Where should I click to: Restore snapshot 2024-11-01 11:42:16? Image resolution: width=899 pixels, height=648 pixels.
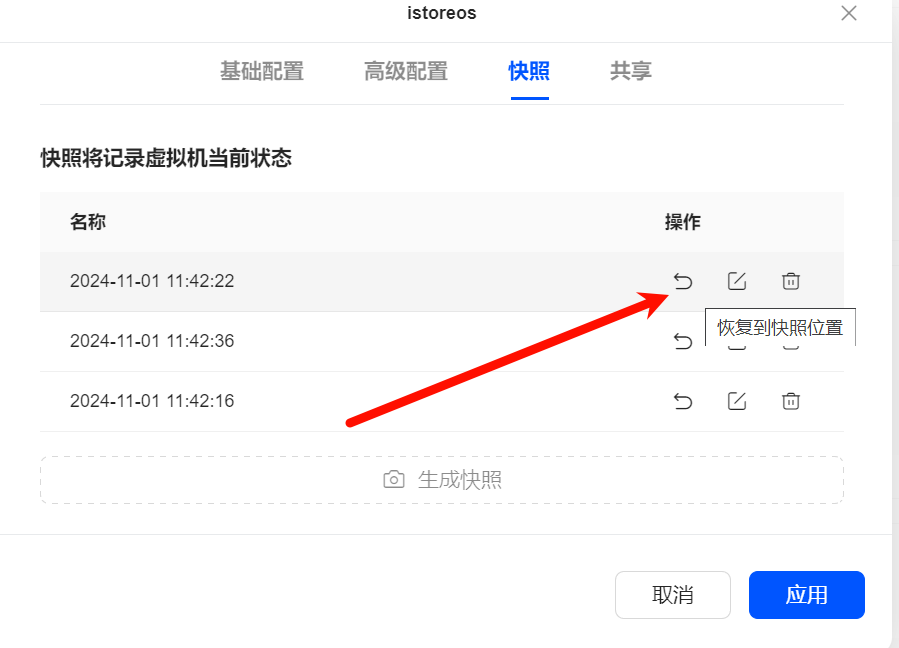(683, 401)
